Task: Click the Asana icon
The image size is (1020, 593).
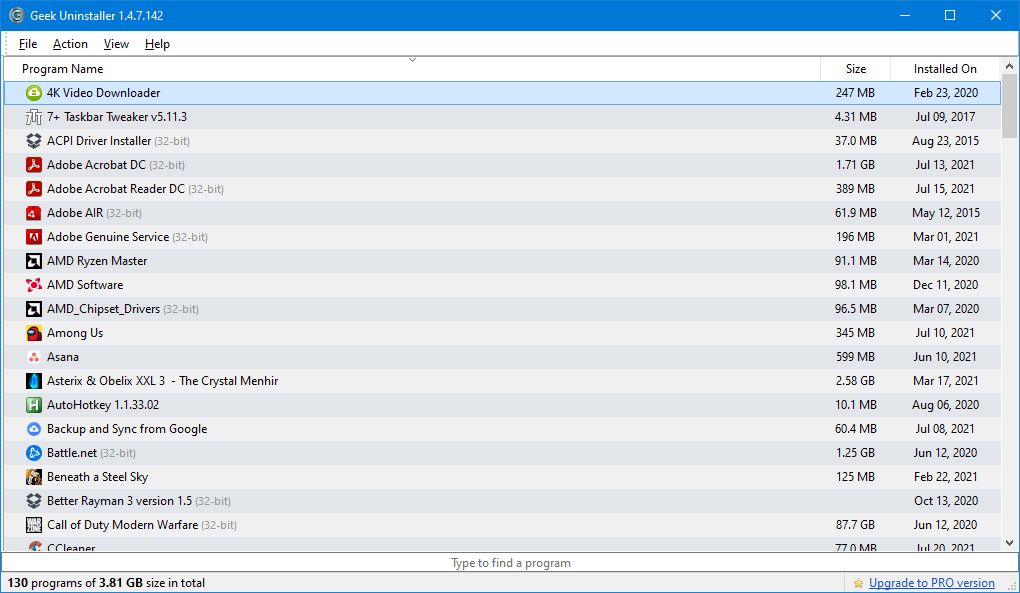Action: 34,357
